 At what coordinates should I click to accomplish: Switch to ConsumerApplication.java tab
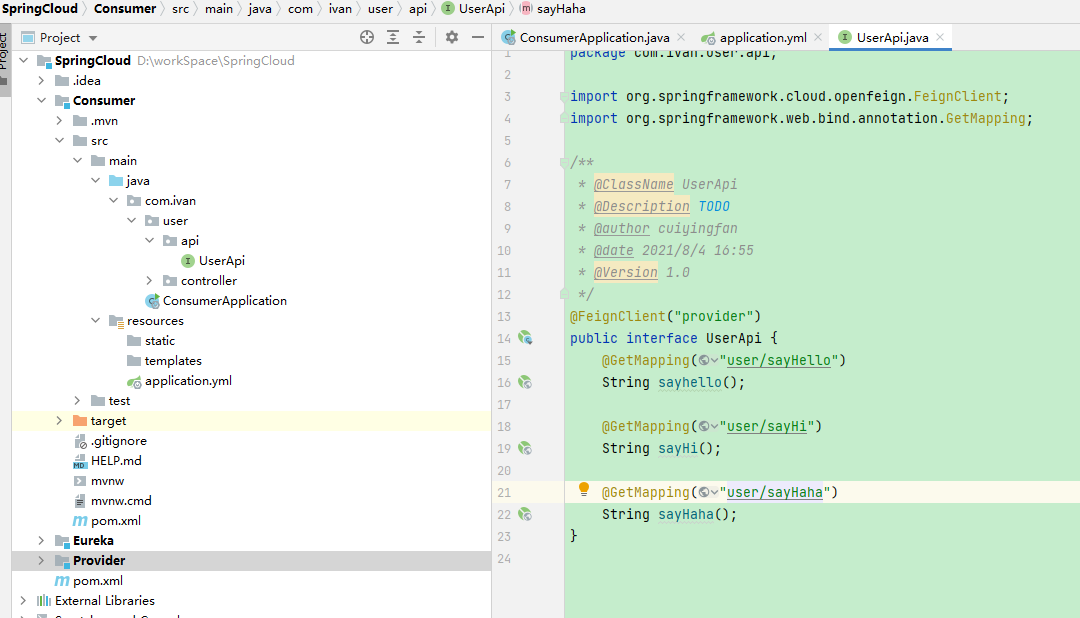coord(594,38)
